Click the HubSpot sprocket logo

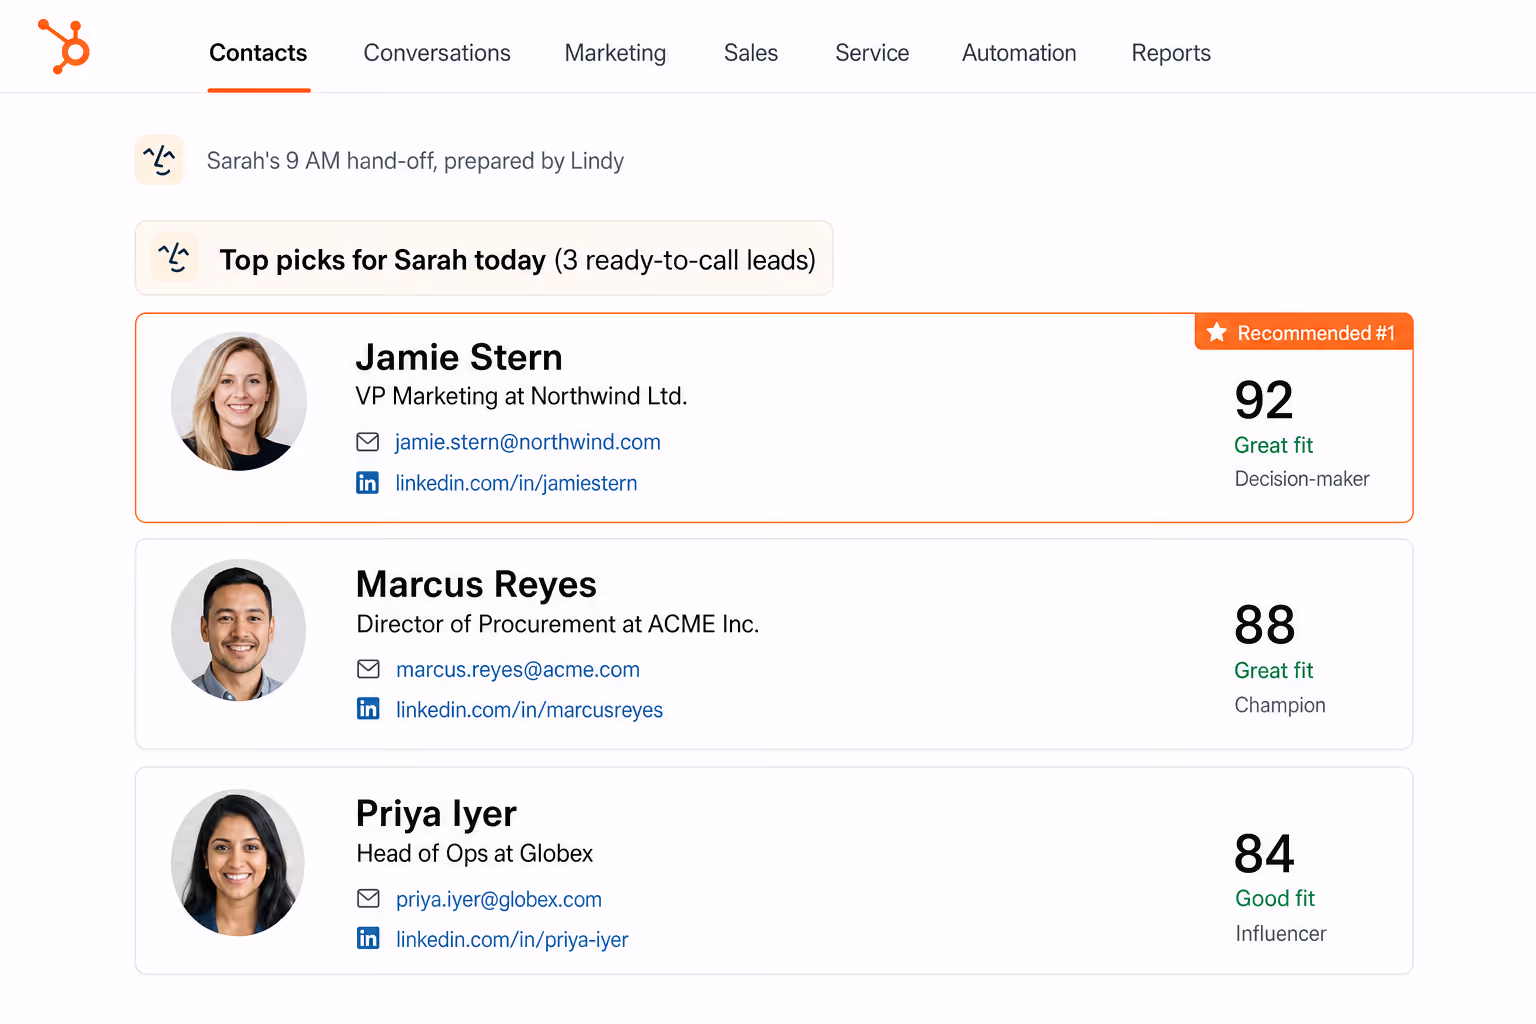[x=64, y=46]
